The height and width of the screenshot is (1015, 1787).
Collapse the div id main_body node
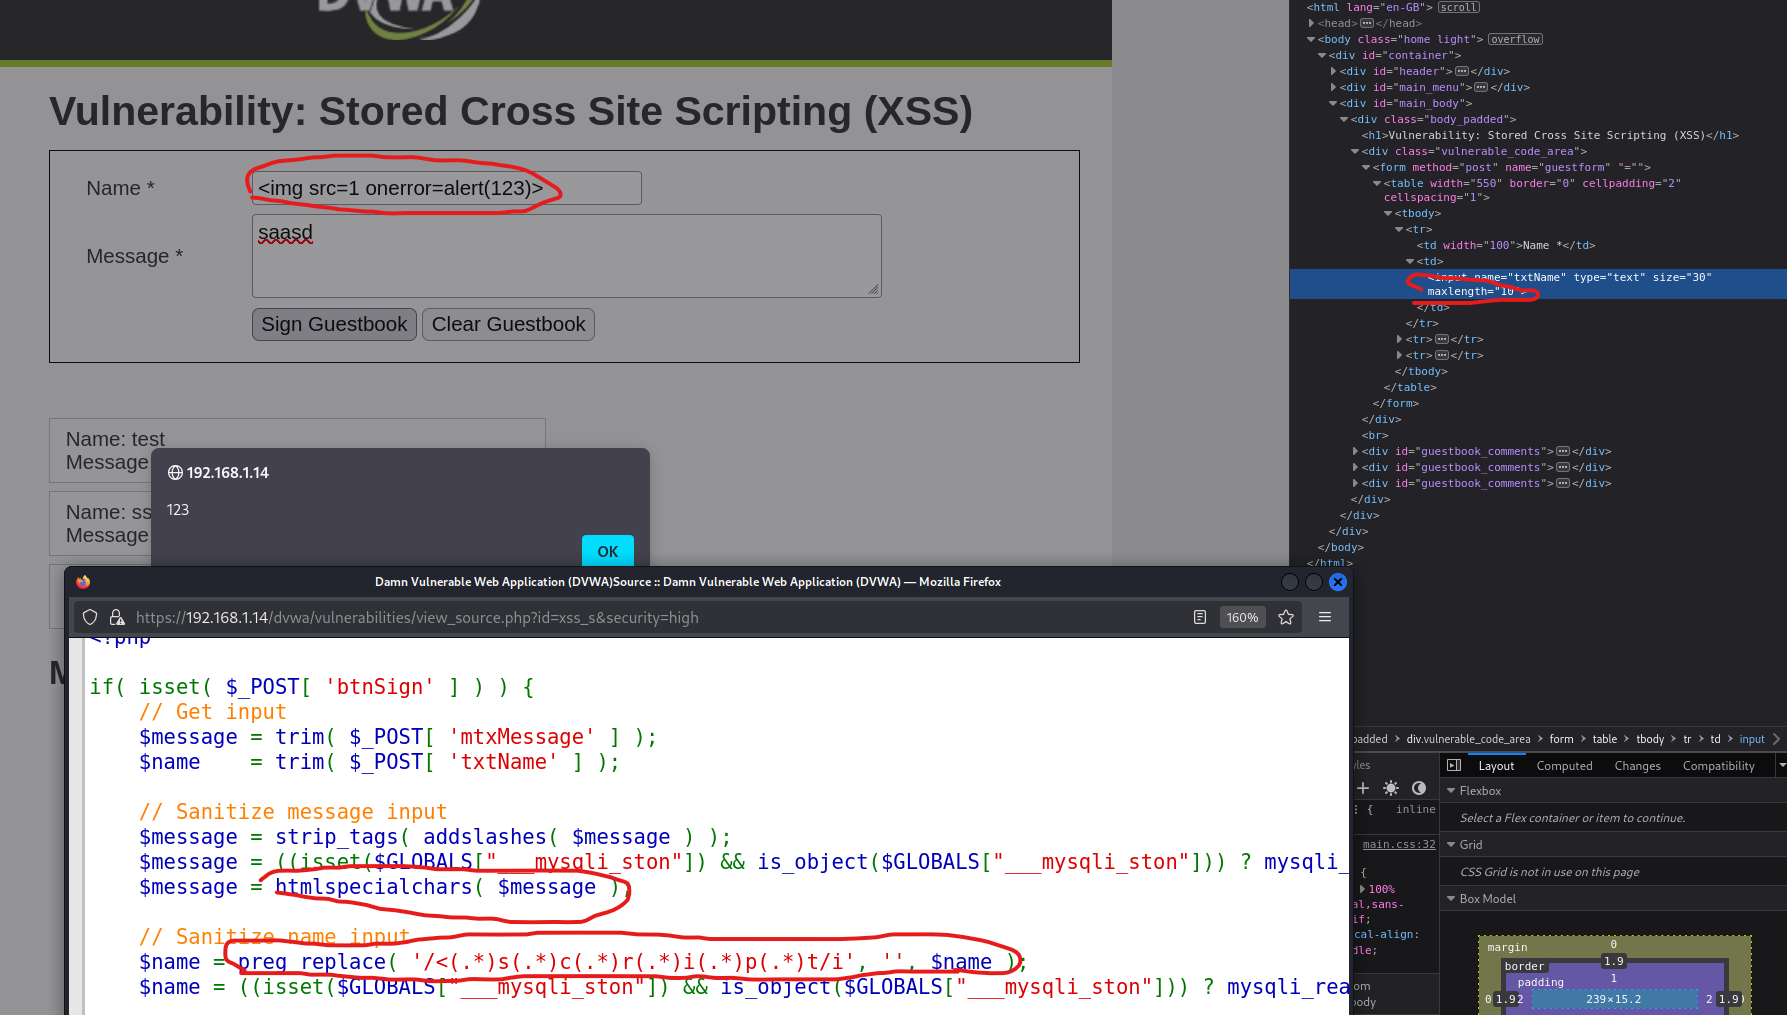click(x=1333, y=103)
